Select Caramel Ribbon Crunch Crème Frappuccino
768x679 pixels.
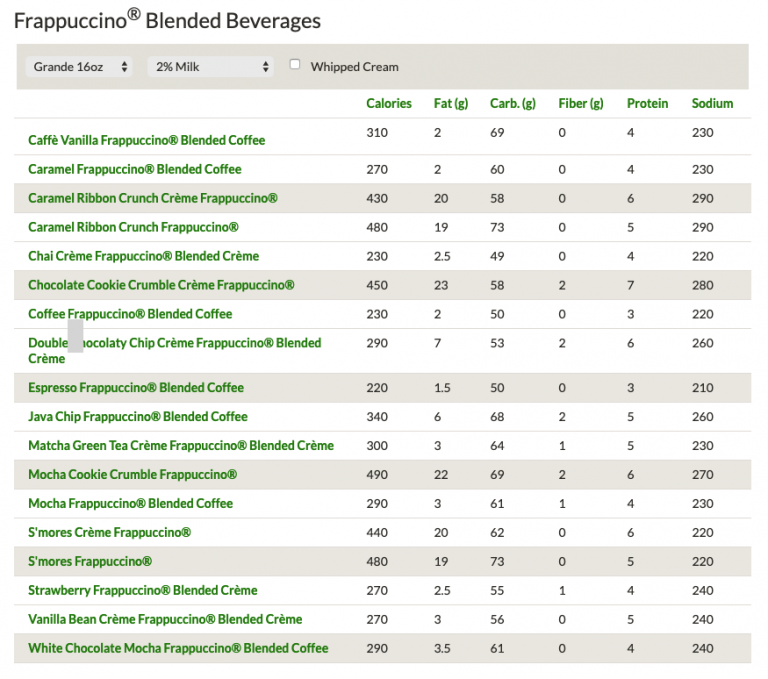(x=152, y=198)
